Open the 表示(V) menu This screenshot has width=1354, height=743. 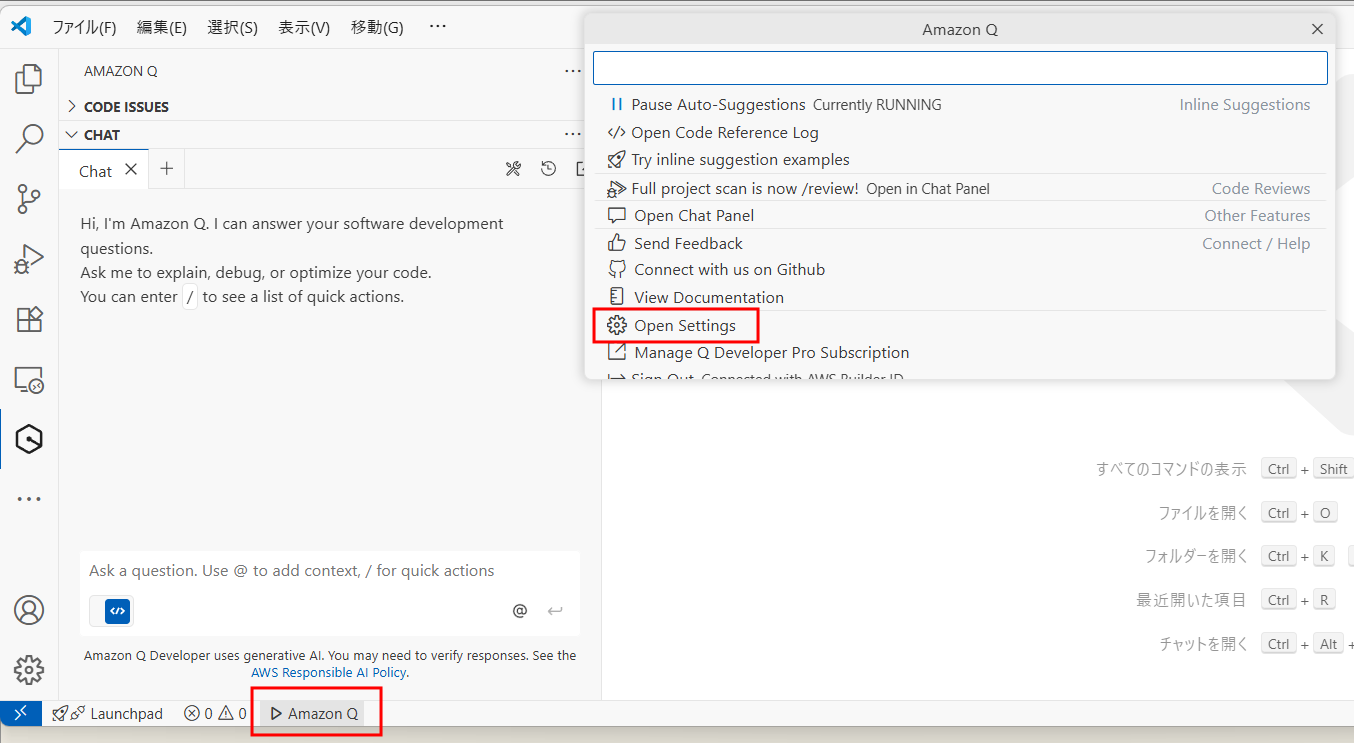[304, 27]
